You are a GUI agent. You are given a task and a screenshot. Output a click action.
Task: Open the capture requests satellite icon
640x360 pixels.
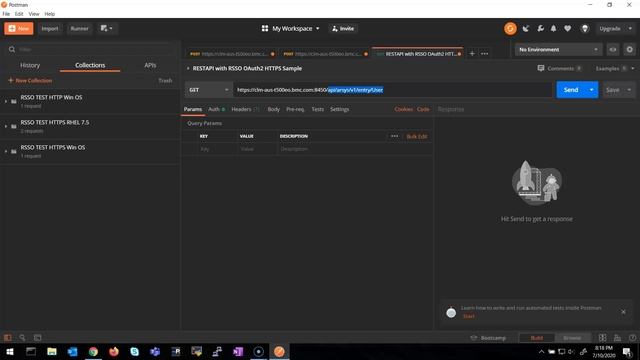click(x=526, y=29)
